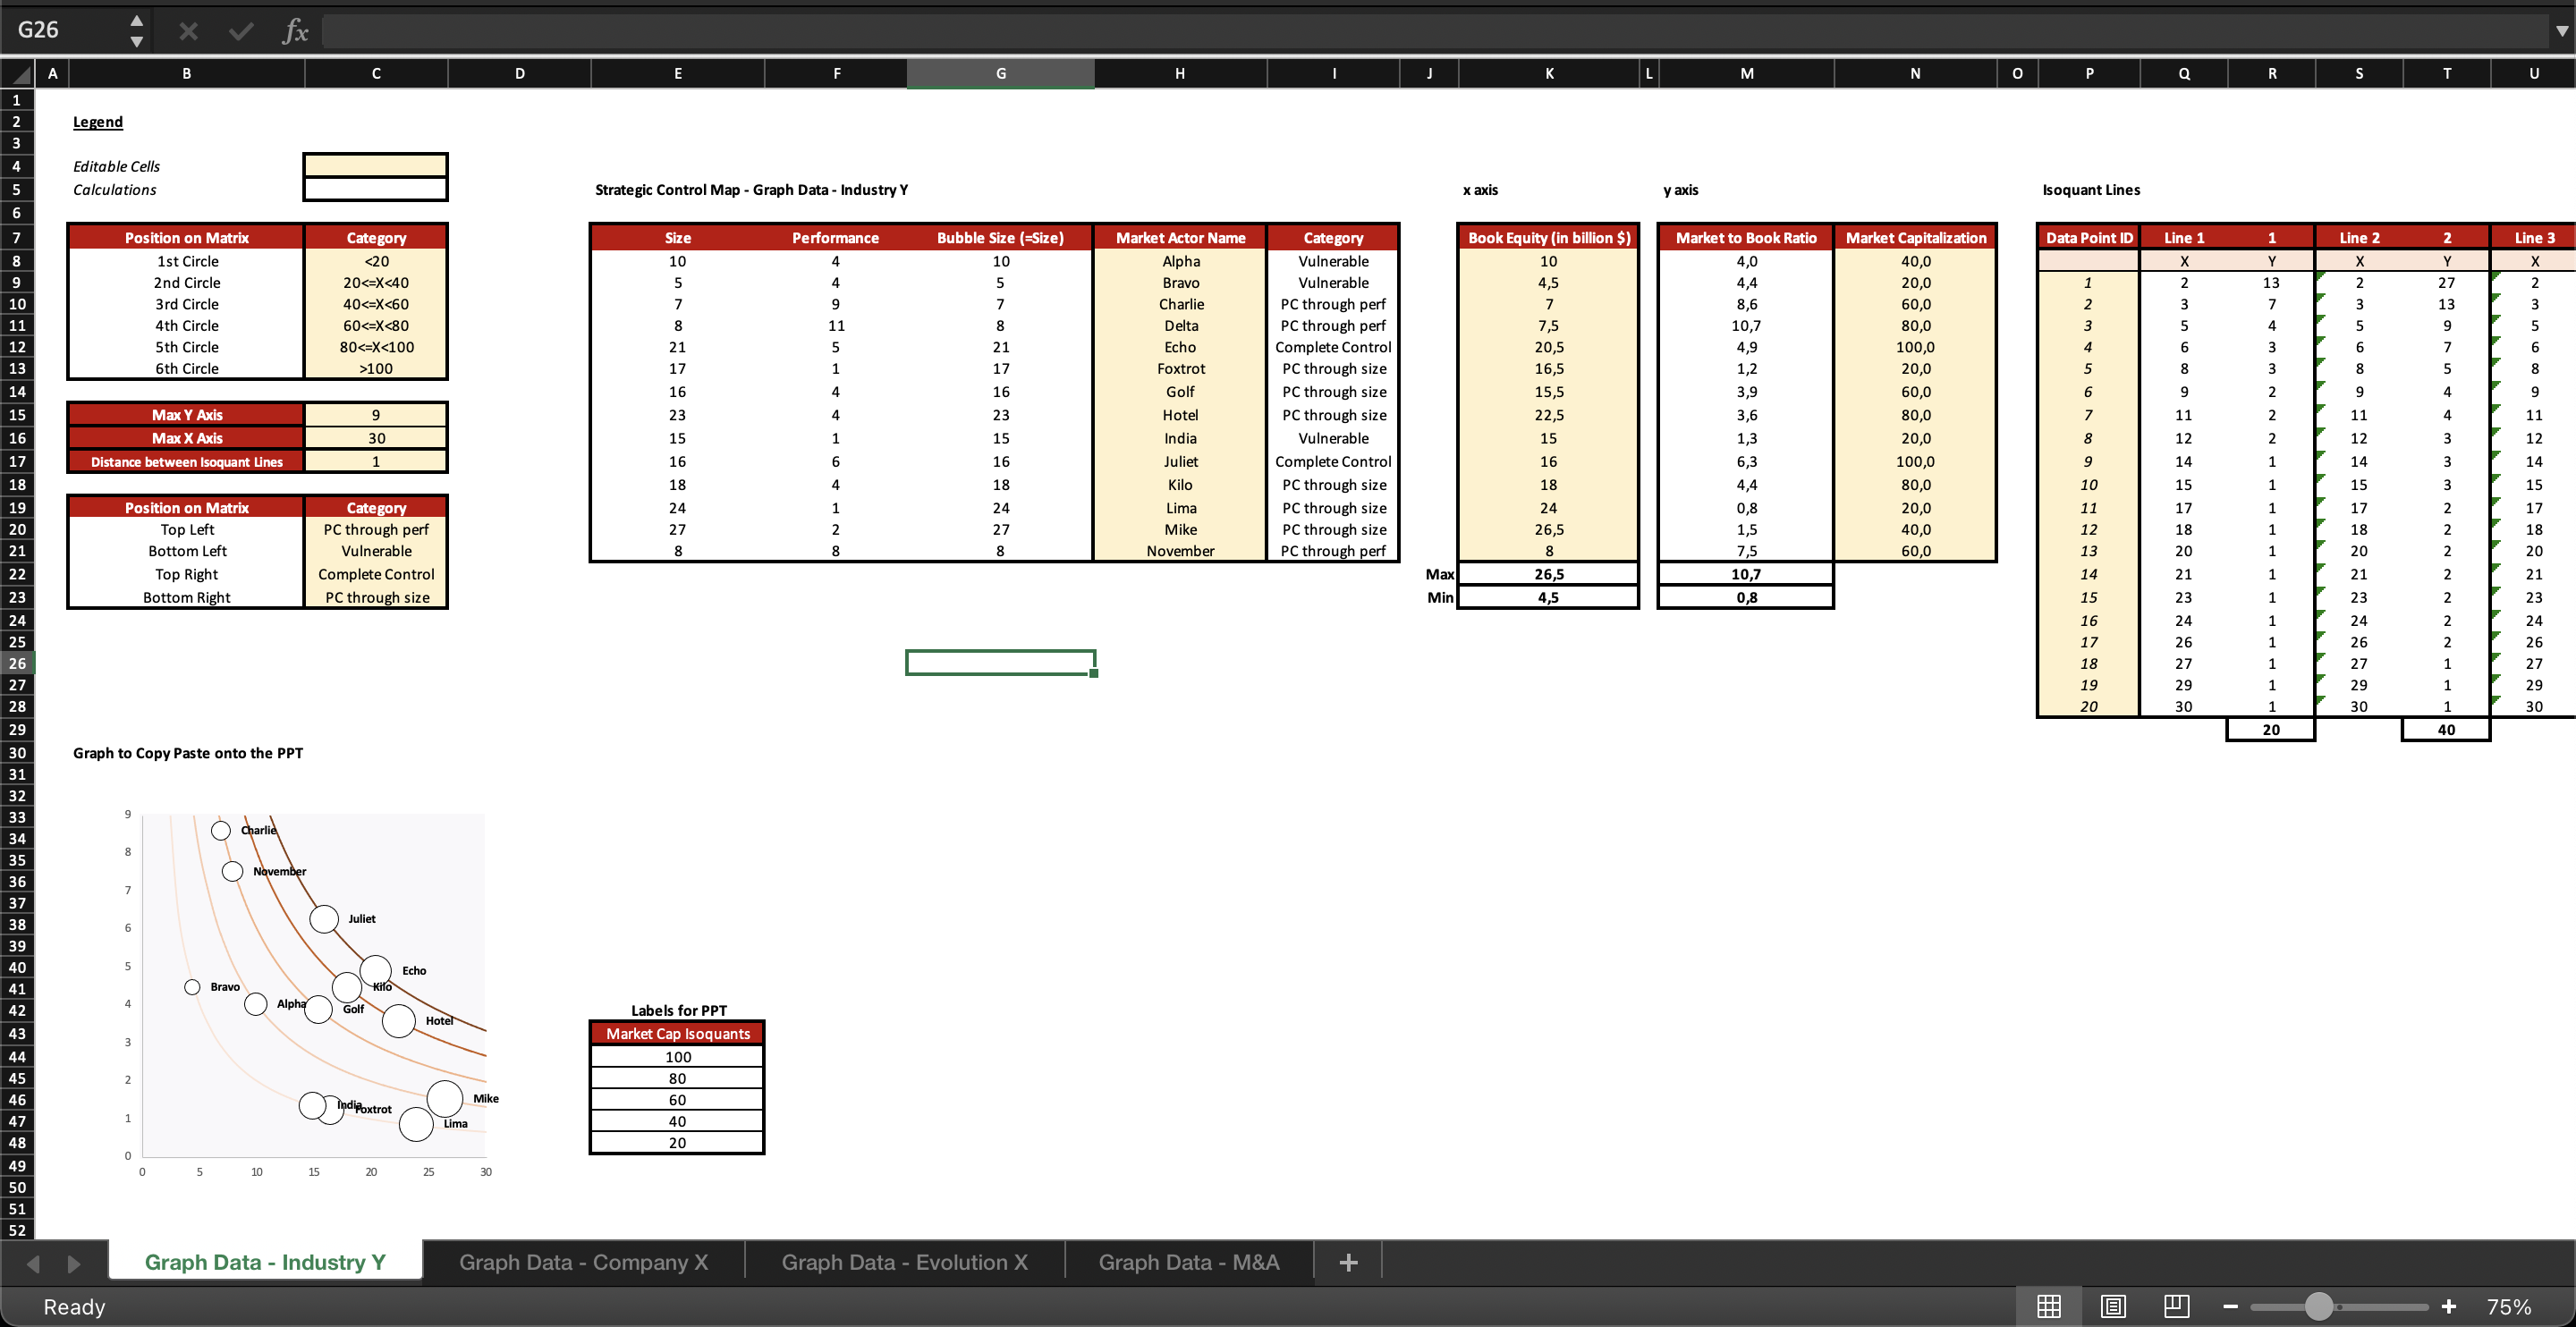
Task: Click the insert function fx icon
Action: (295, 31)
